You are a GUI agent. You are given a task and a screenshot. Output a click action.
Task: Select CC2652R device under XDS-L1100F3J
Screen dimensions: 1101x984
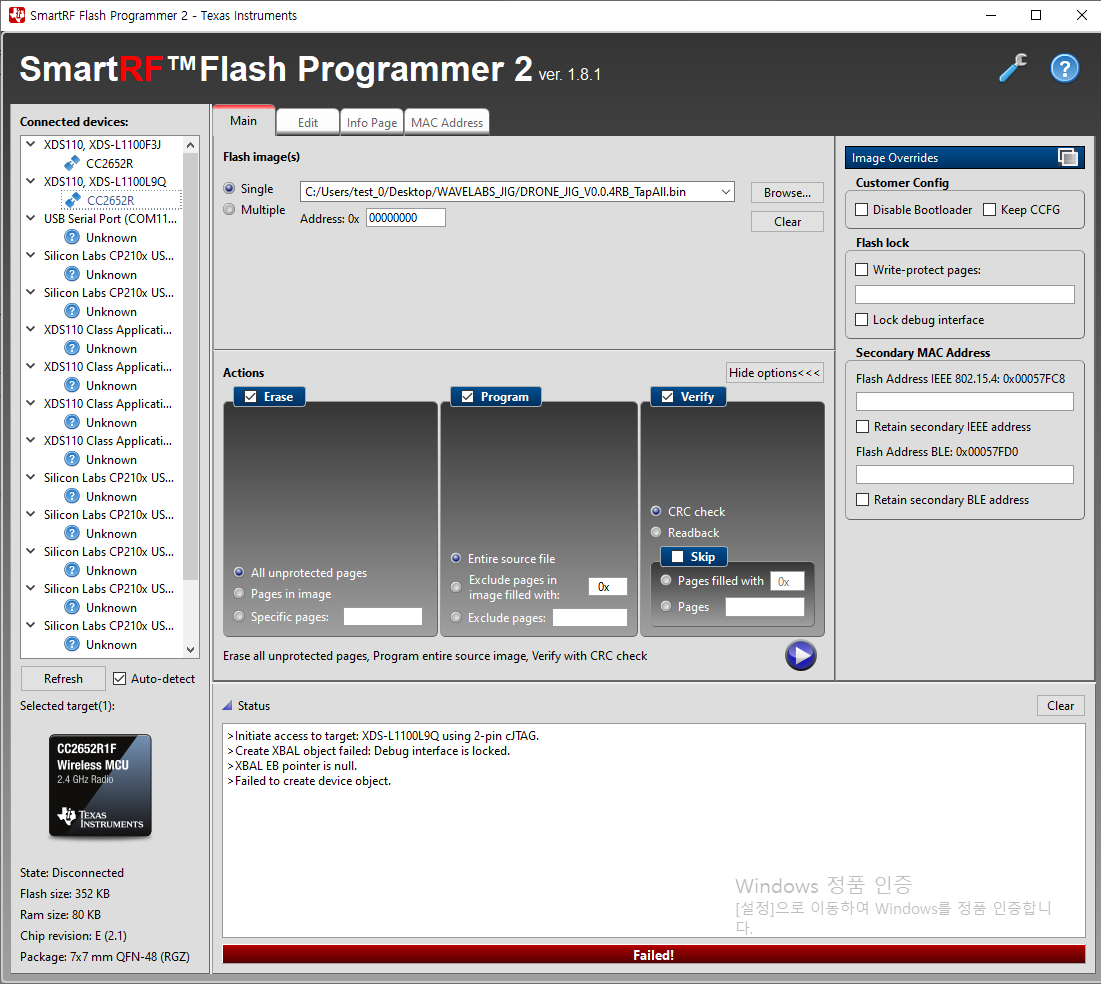109,164
